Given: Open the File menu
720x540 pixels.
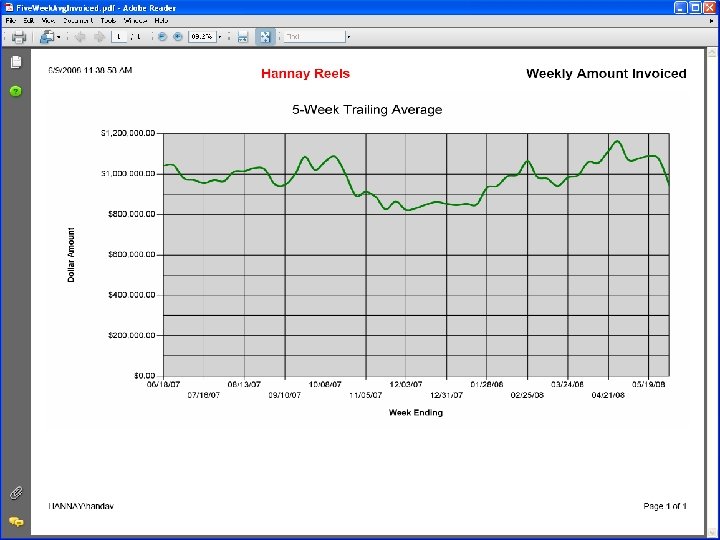Looking at the screenshot, I should pyautogui.click(x=11, y=21).
